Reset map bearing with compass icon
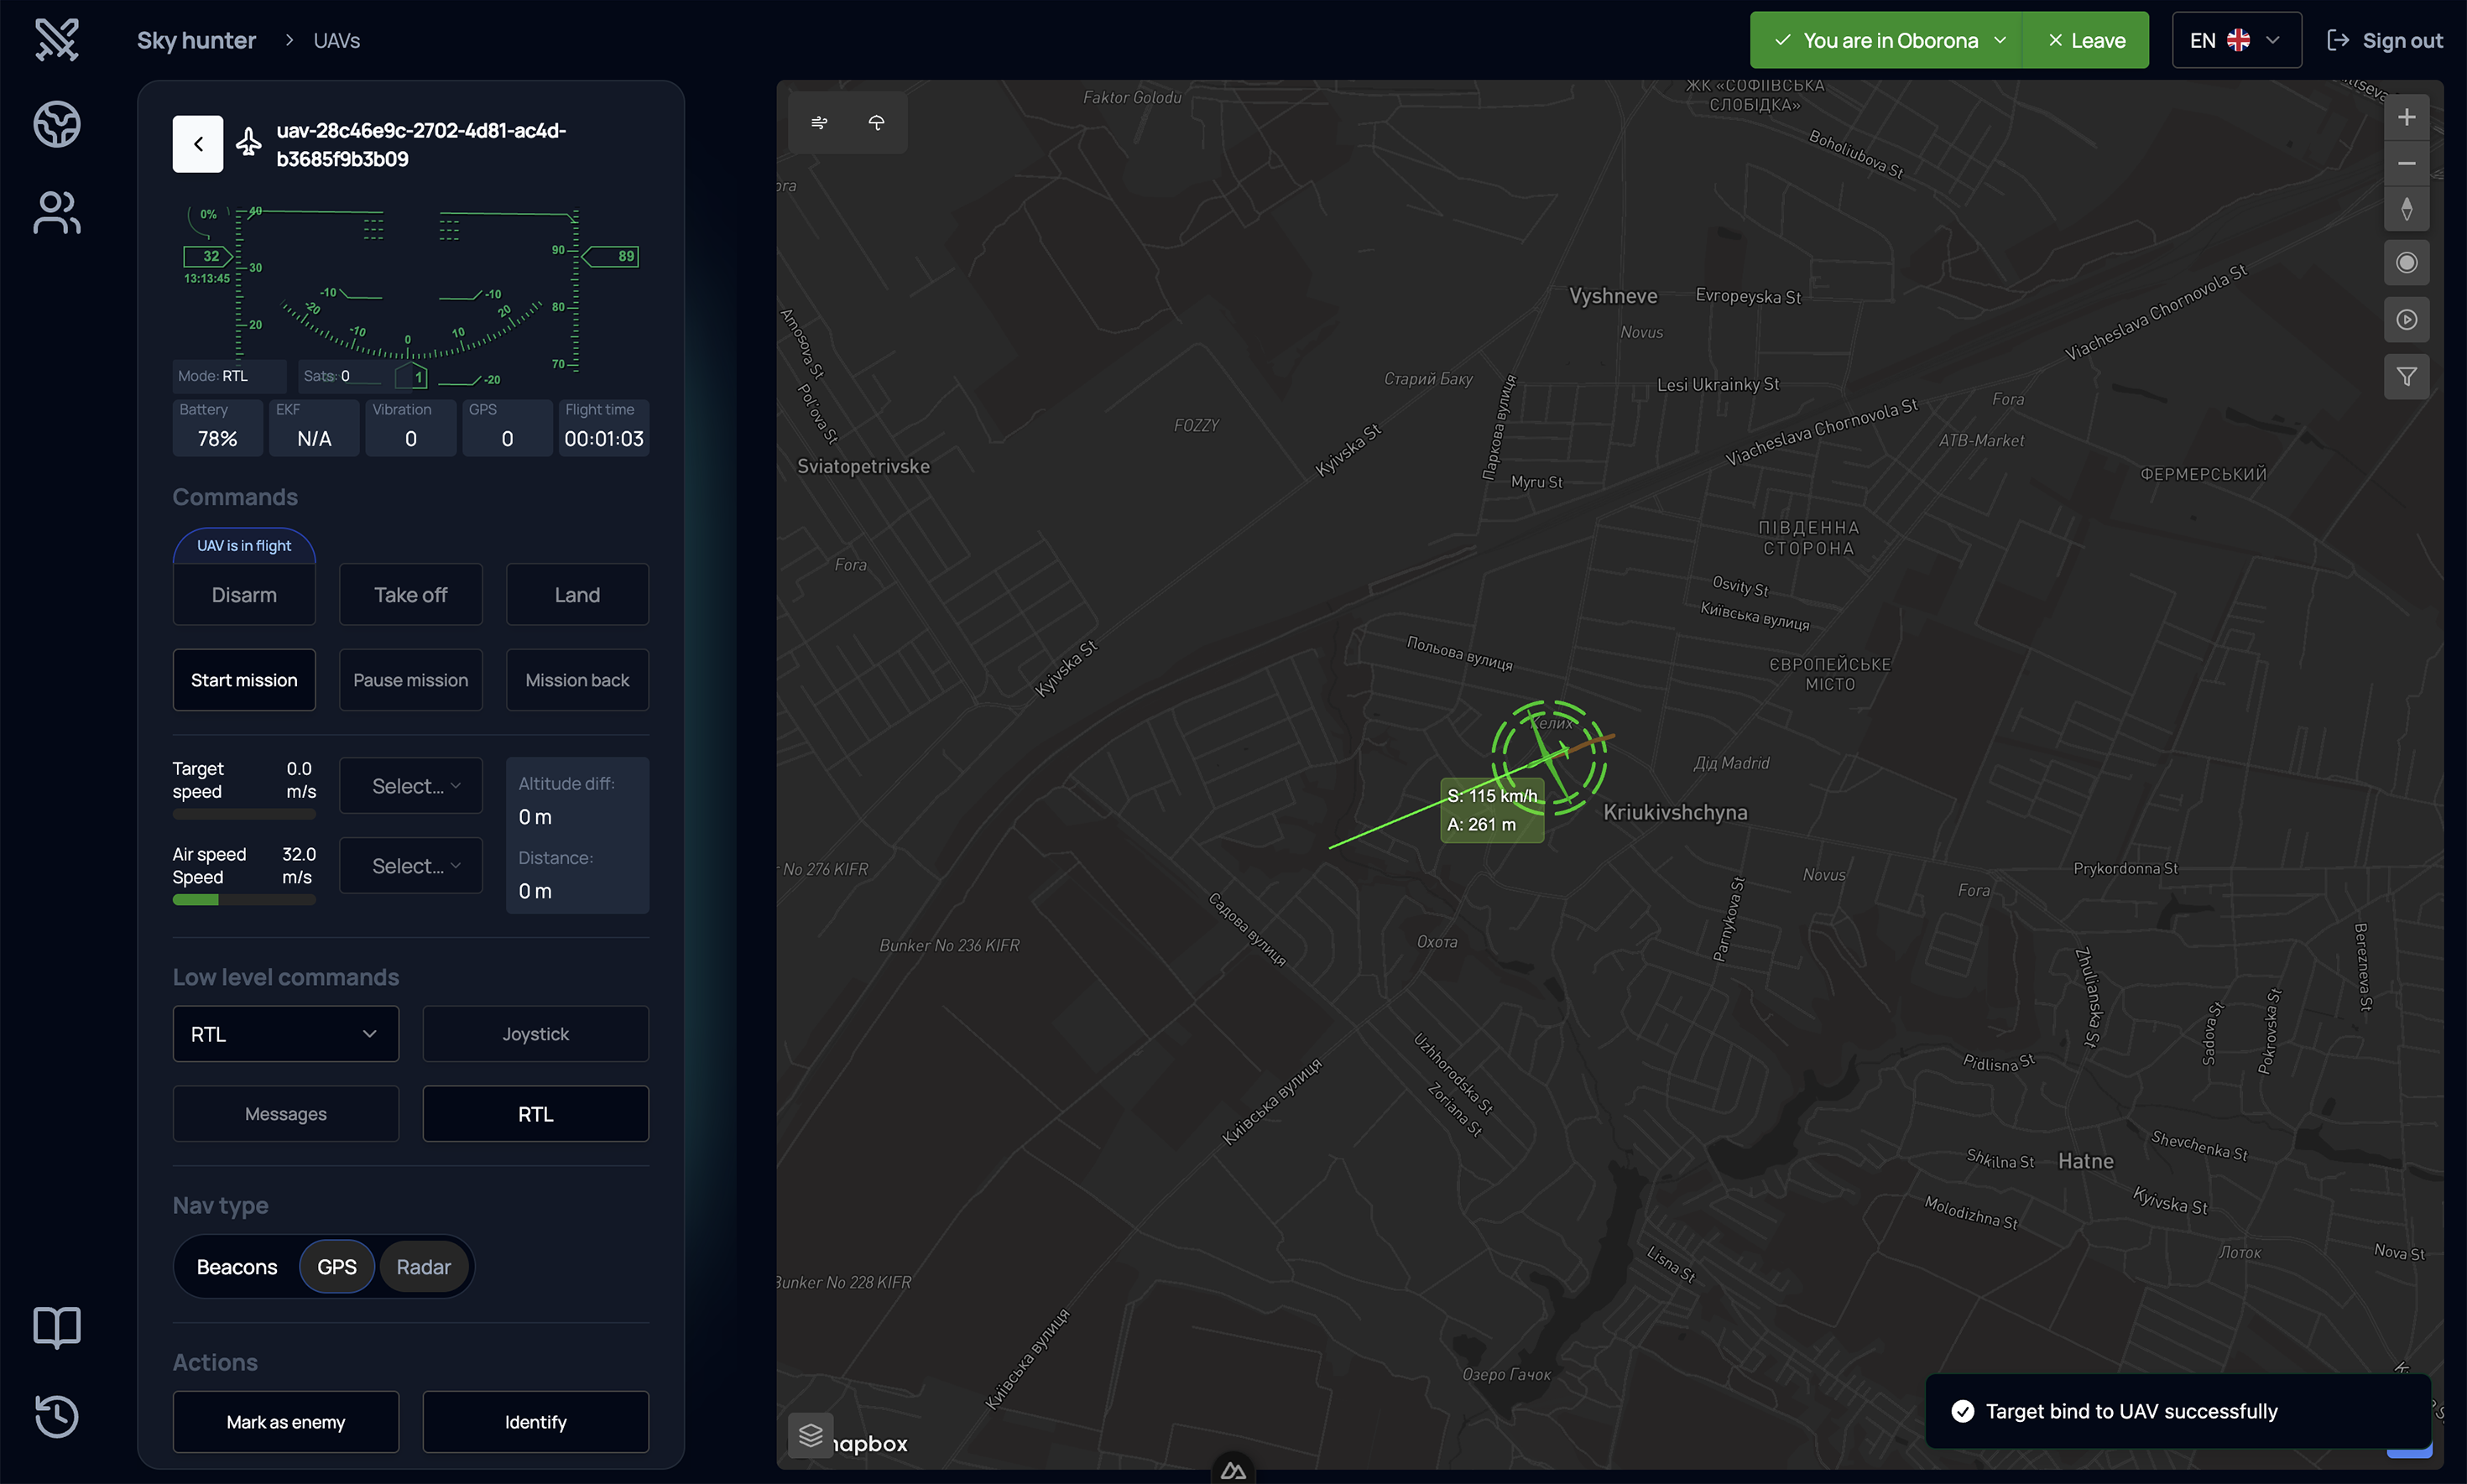This screenshot has height=1484, width=2467. click(x=2406, y=209)
